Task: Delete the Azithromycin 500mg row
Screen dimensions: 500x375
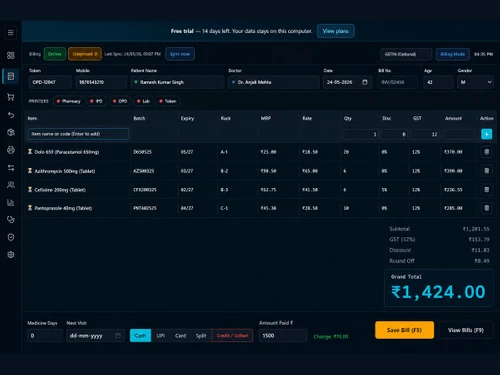Action: [487, 171]
